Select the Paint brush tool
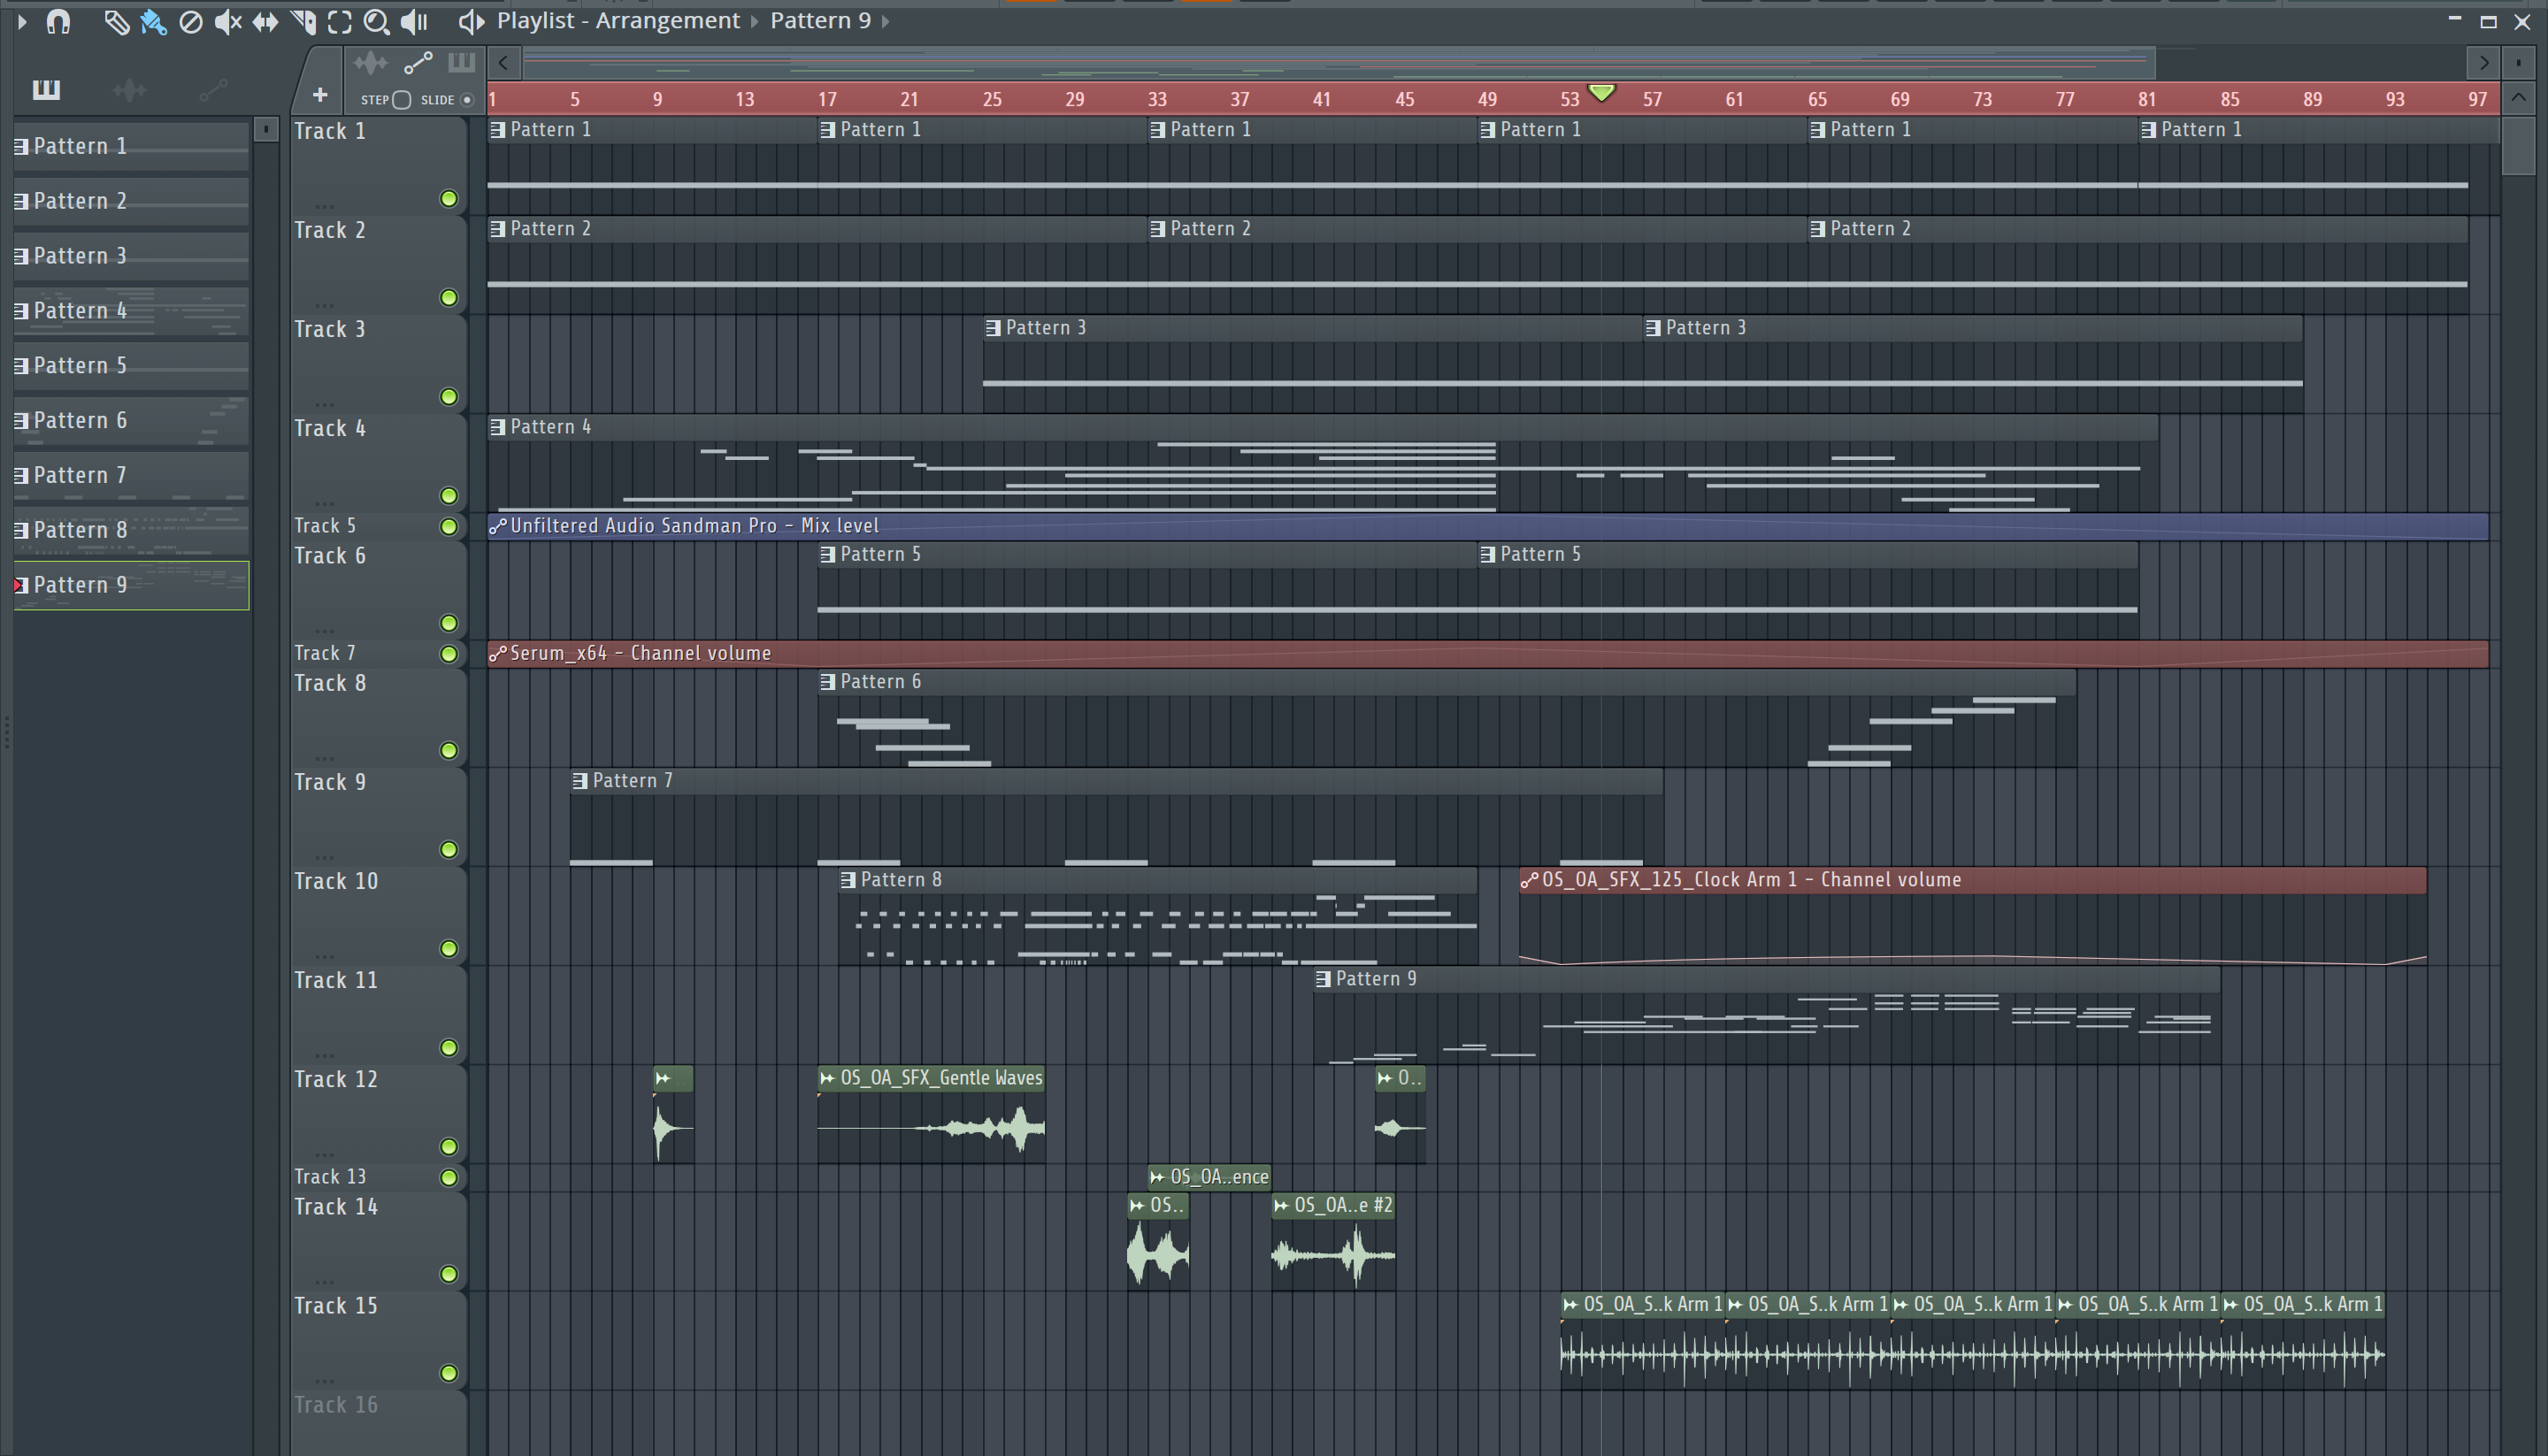 click(x=153, y=22)
